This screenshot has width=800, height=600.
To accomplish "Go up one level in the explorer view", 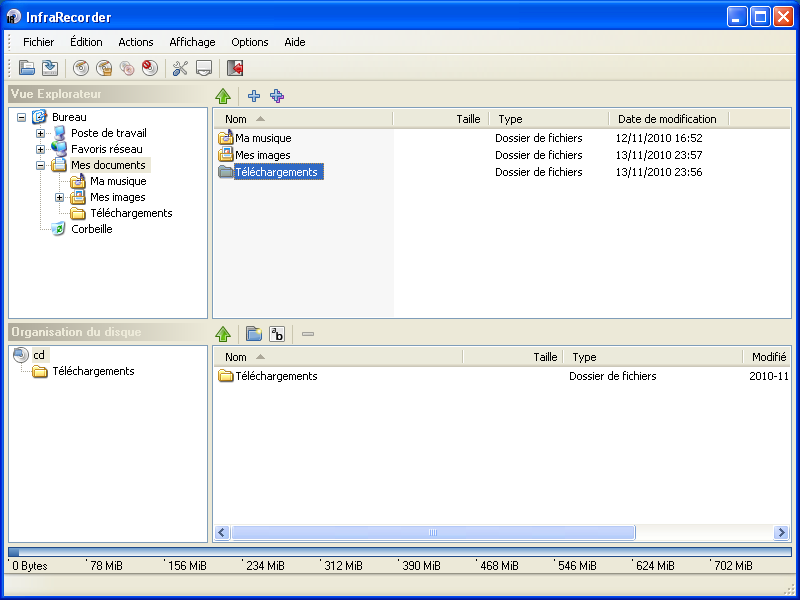I will (224, 96).
